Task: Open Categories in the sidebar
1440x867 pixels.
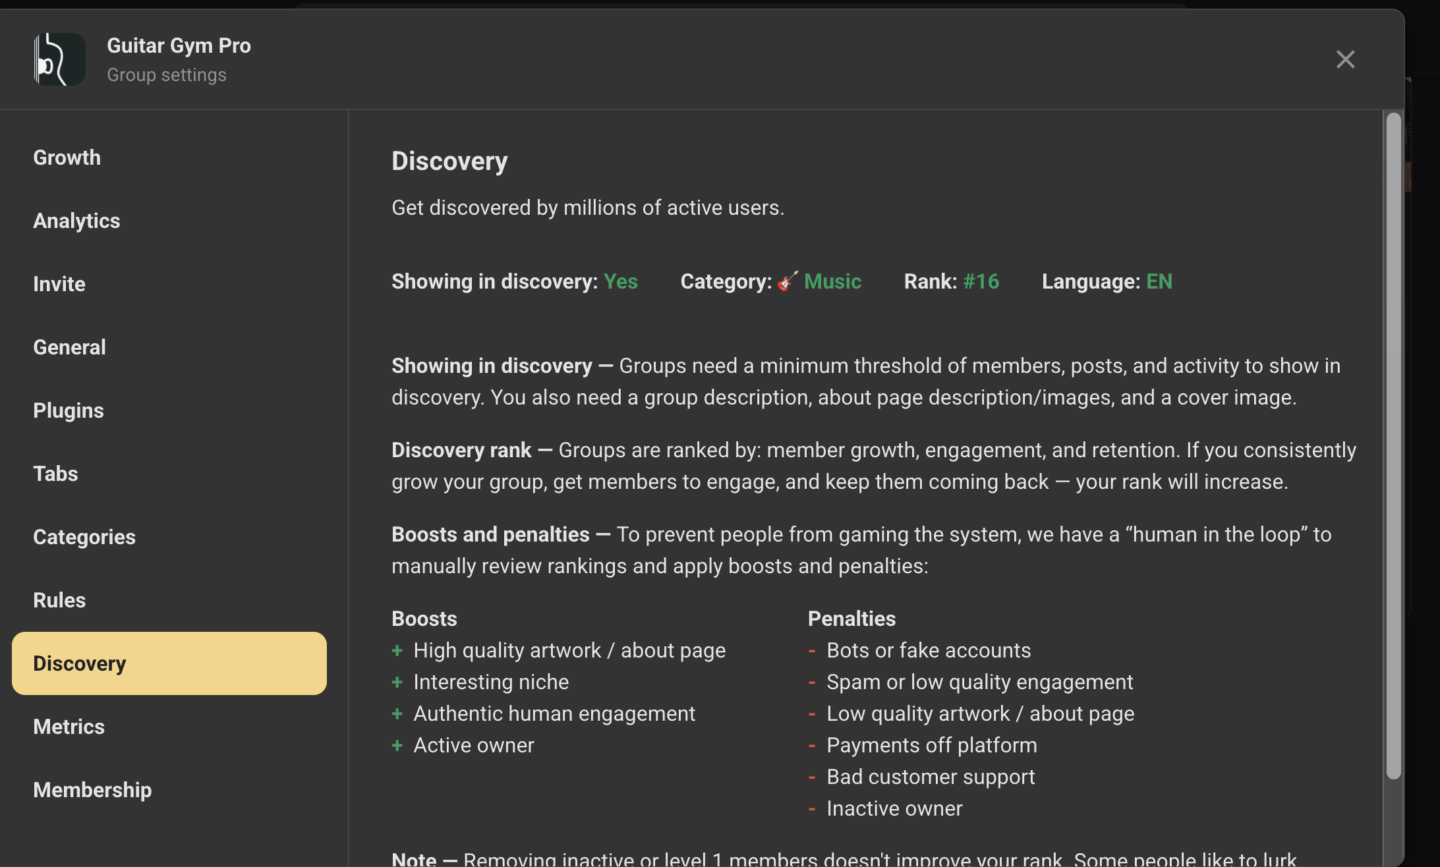Action: click(84, 537)
